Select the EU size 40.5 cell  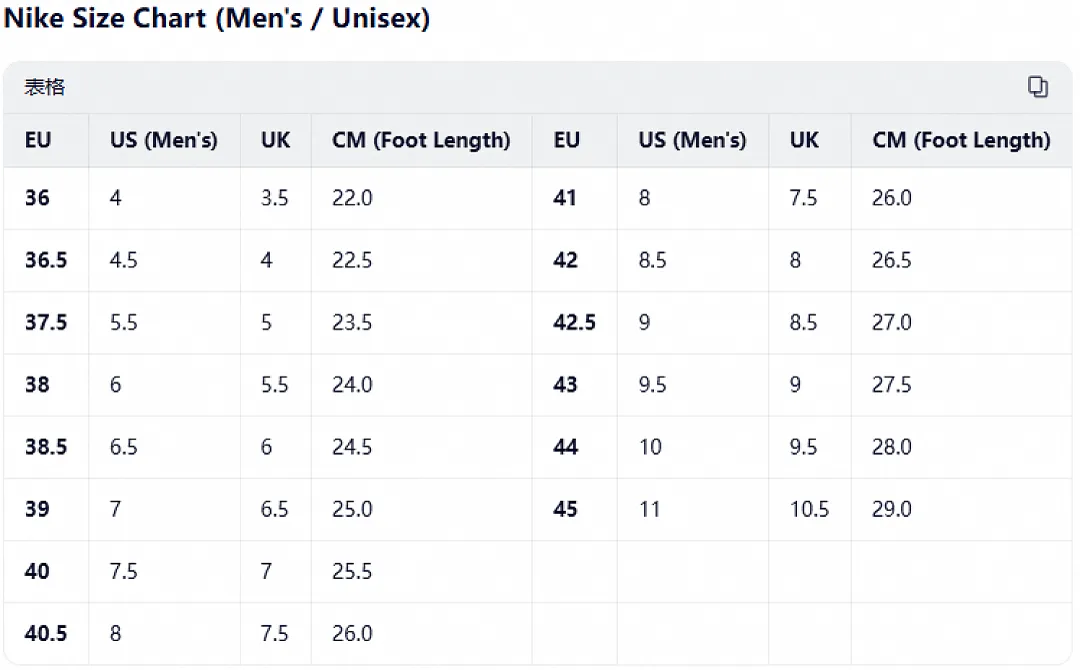(46, 633)
